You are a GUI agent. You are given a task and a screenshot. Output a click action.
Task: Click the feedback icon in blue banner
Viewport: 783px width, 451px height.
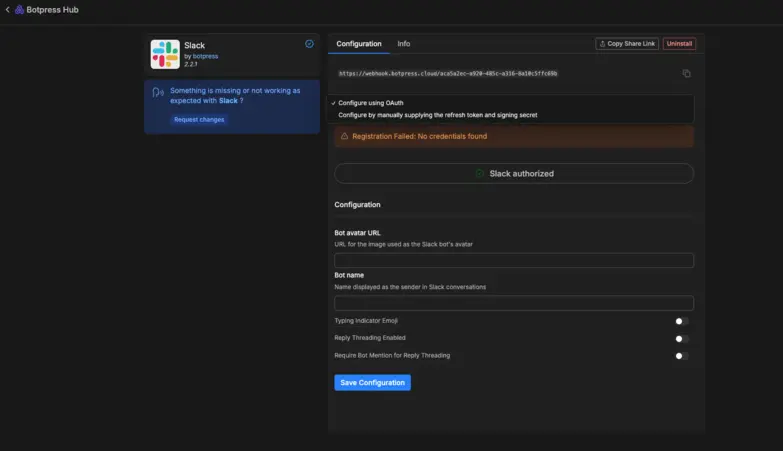pos(158,92)
